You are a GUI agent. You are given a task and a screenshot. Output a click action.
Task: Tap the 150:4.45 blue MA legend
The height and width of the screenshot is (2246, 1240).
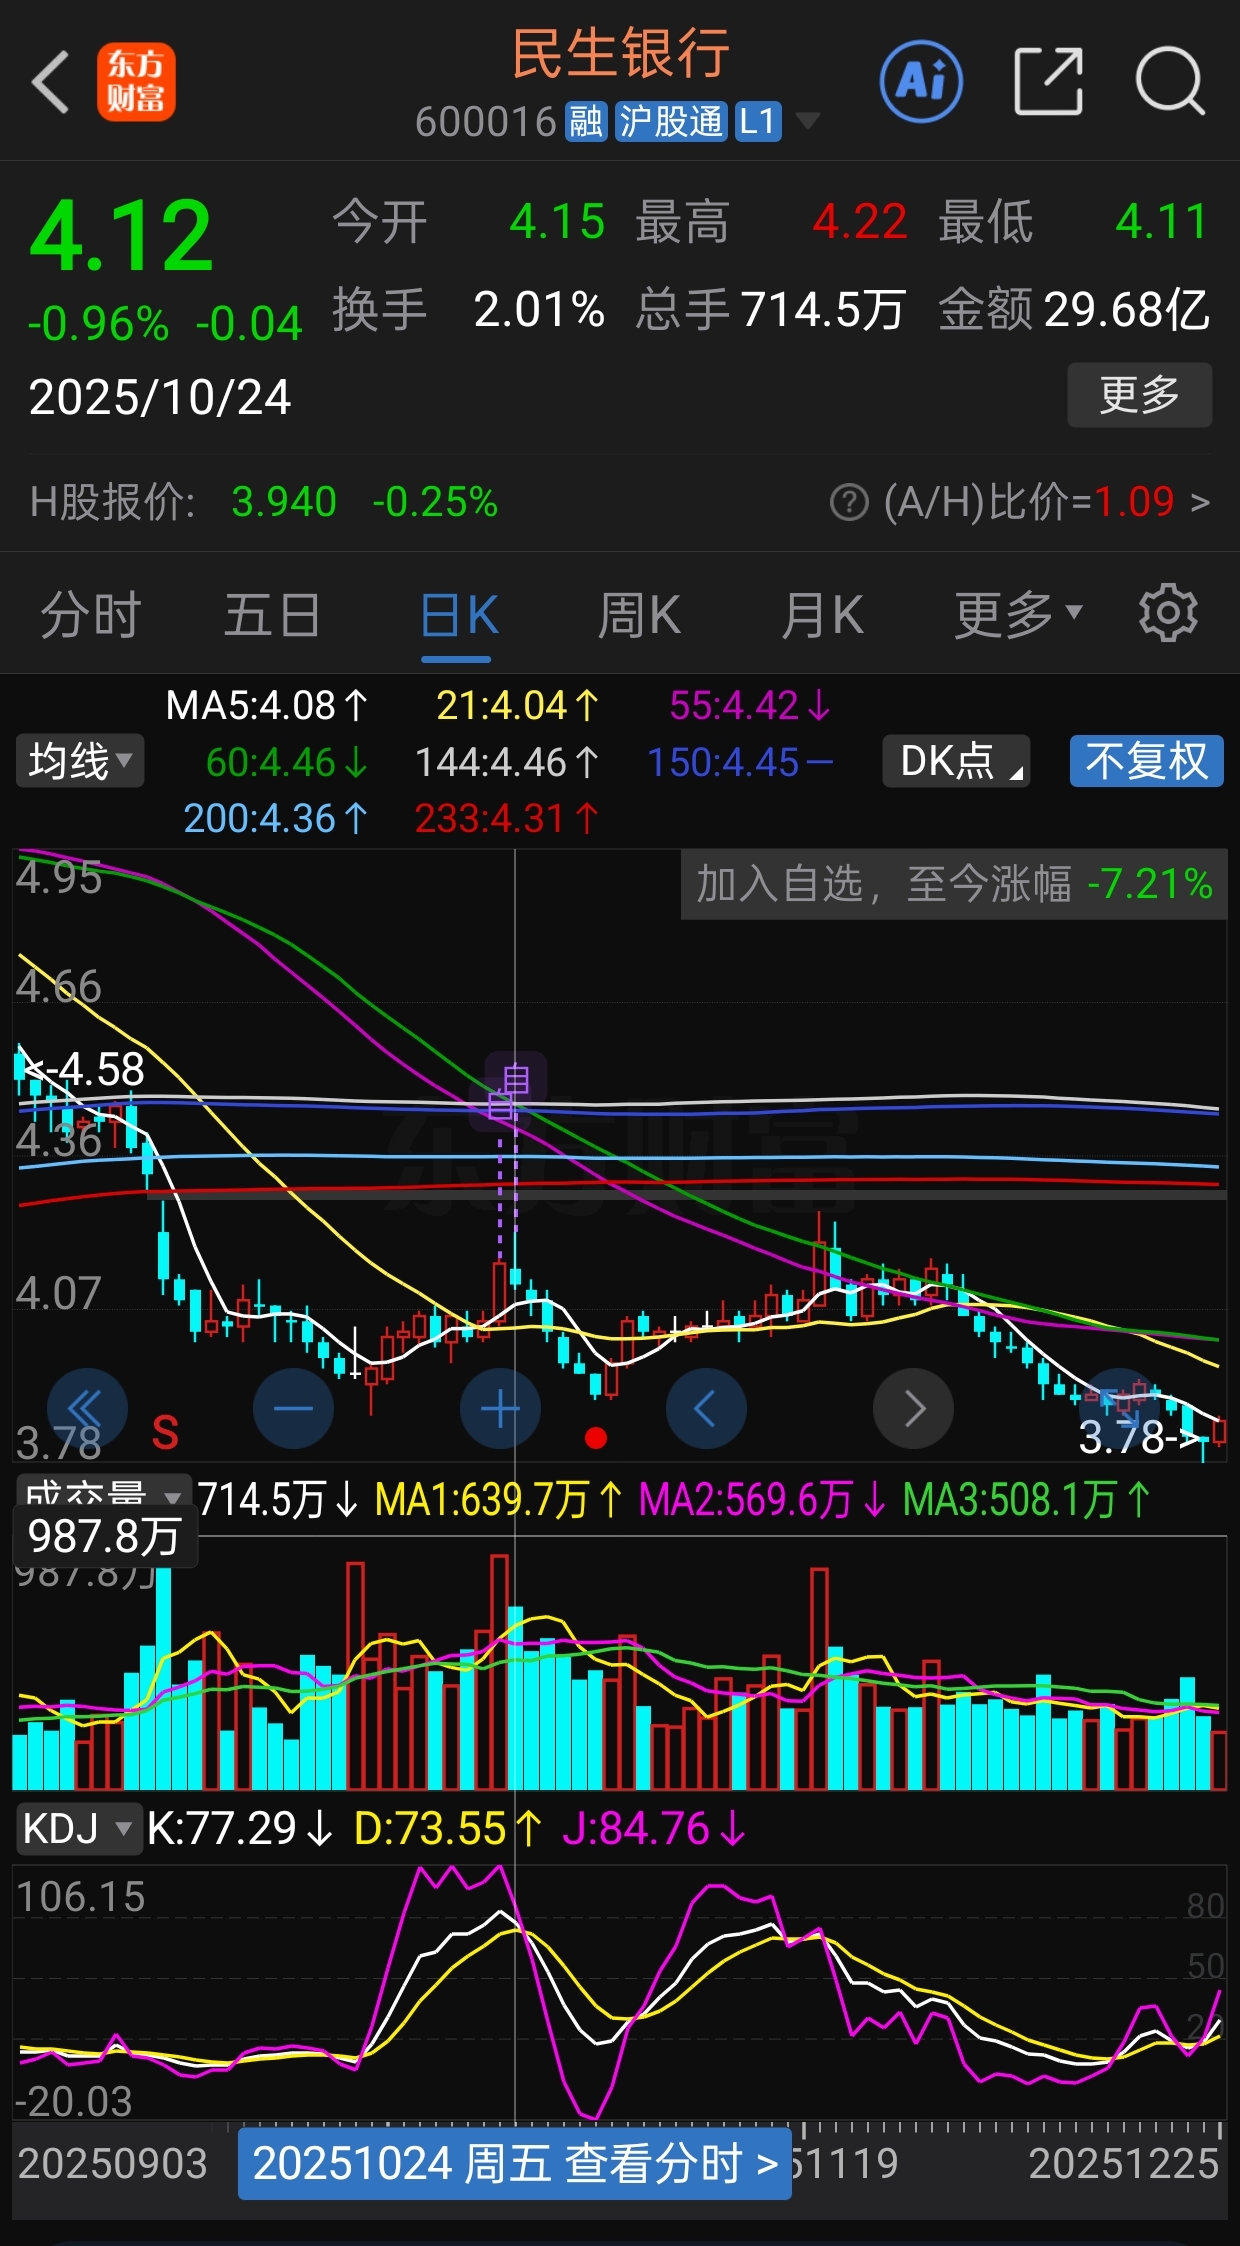pos(740,762)
